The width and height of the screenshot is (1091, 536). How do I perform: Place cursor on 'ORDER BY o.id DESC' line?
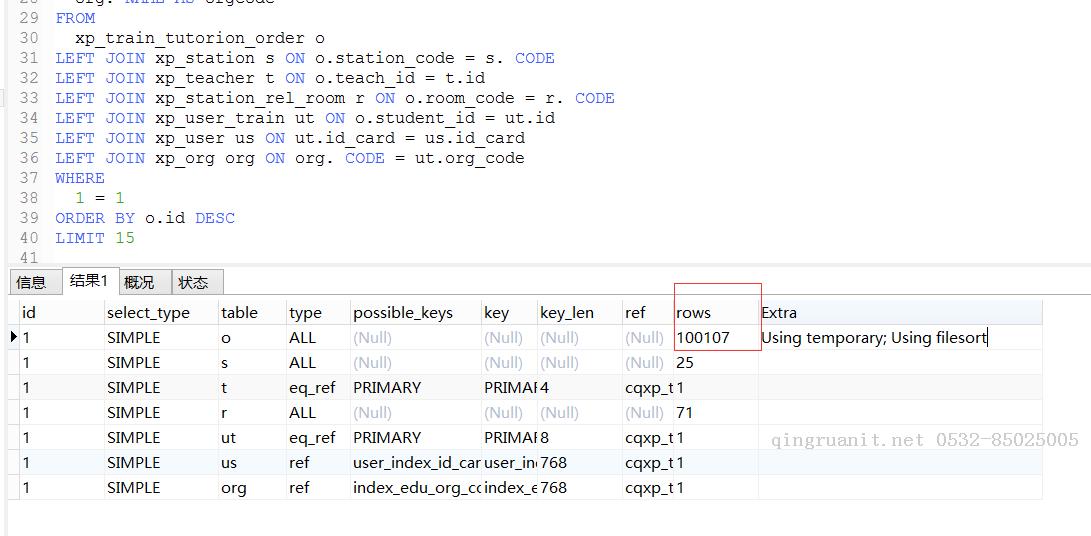(x=145, y=218)
